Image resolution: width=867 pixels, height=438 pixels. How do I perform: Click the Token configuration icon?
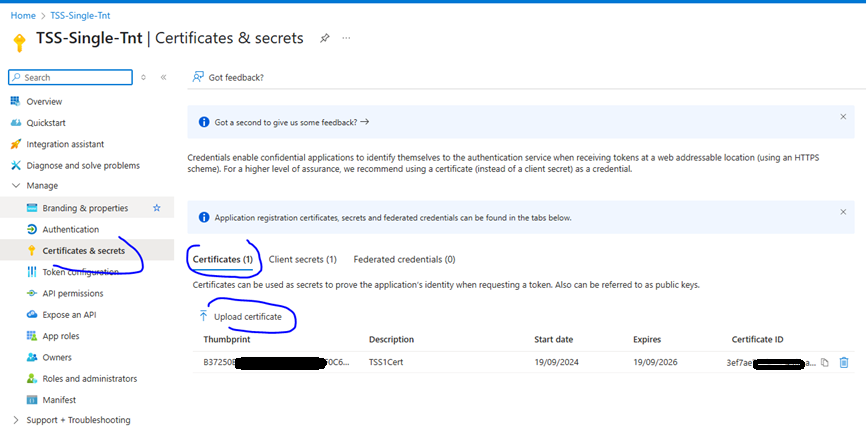pos(32,272)
